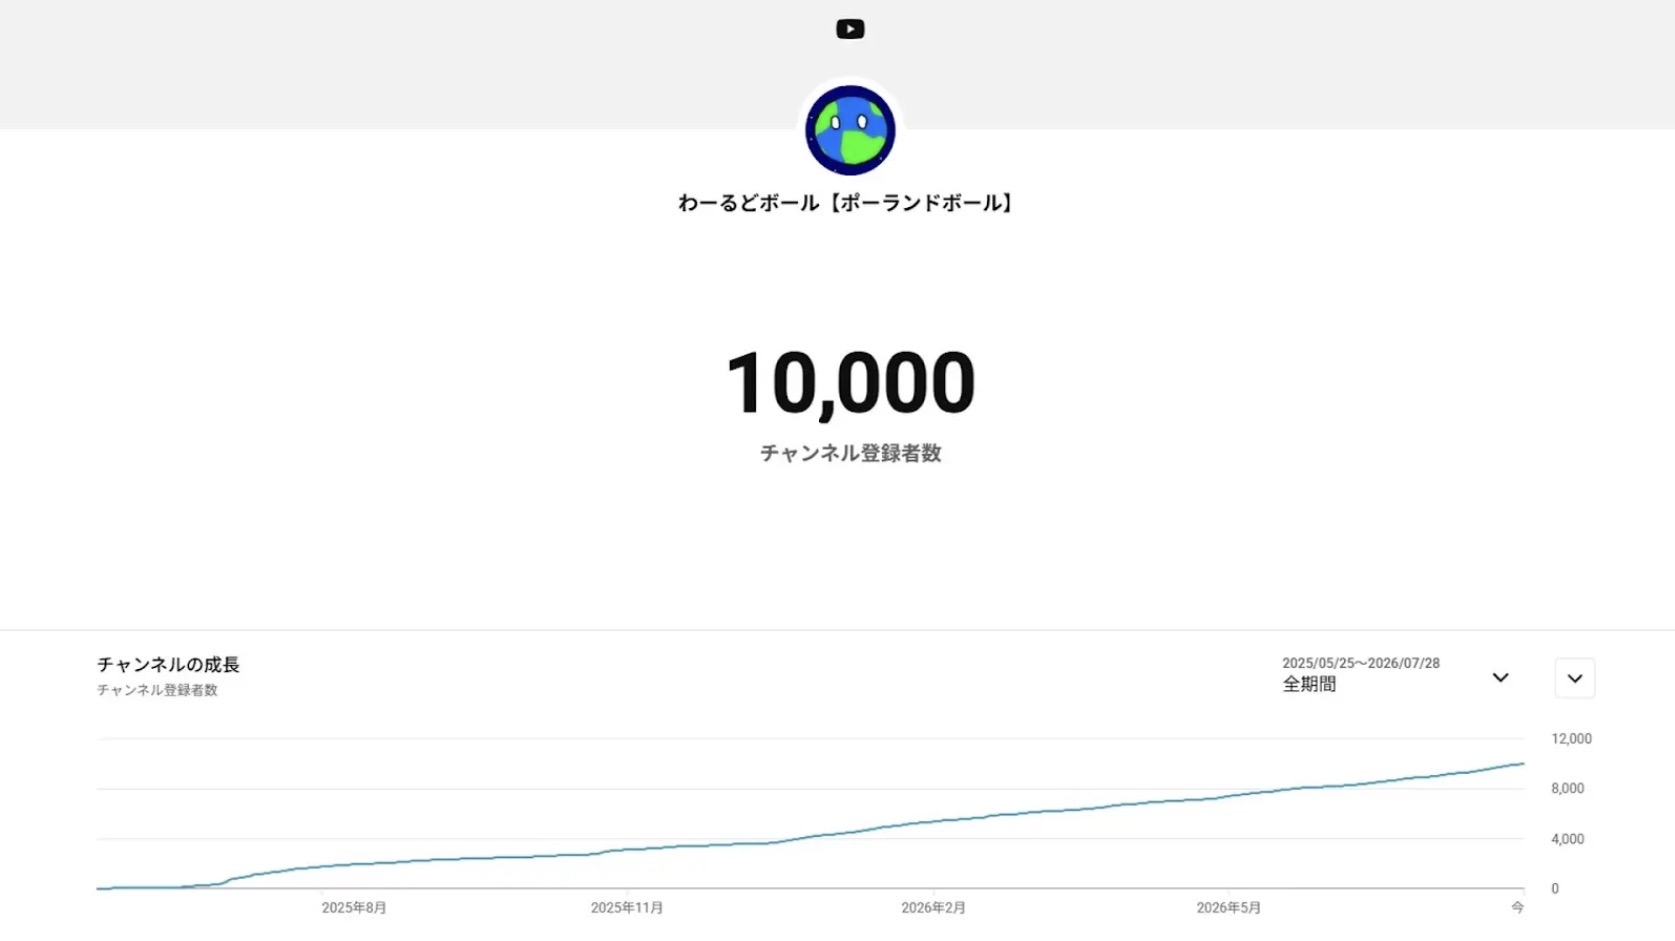Screen dimensions: 1675x941
Task: Click the チャンネル登録者数 chart subtitle
Action: click(157, 690)
